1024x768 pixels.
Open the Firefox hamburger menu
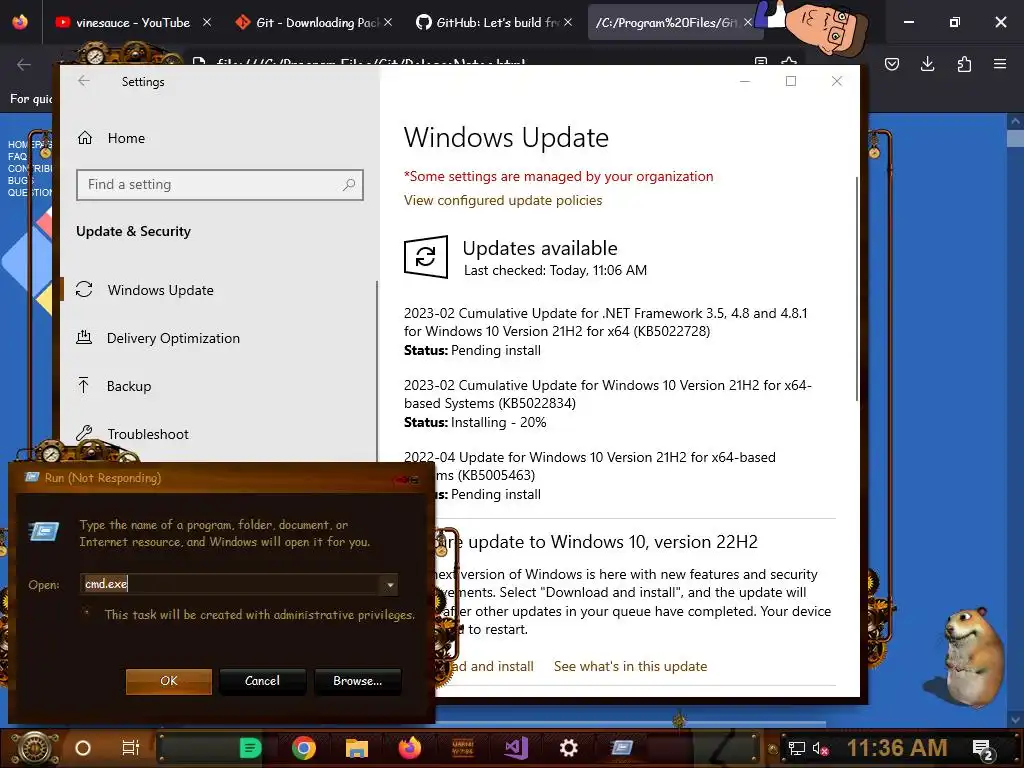(x=1000, y=64)
